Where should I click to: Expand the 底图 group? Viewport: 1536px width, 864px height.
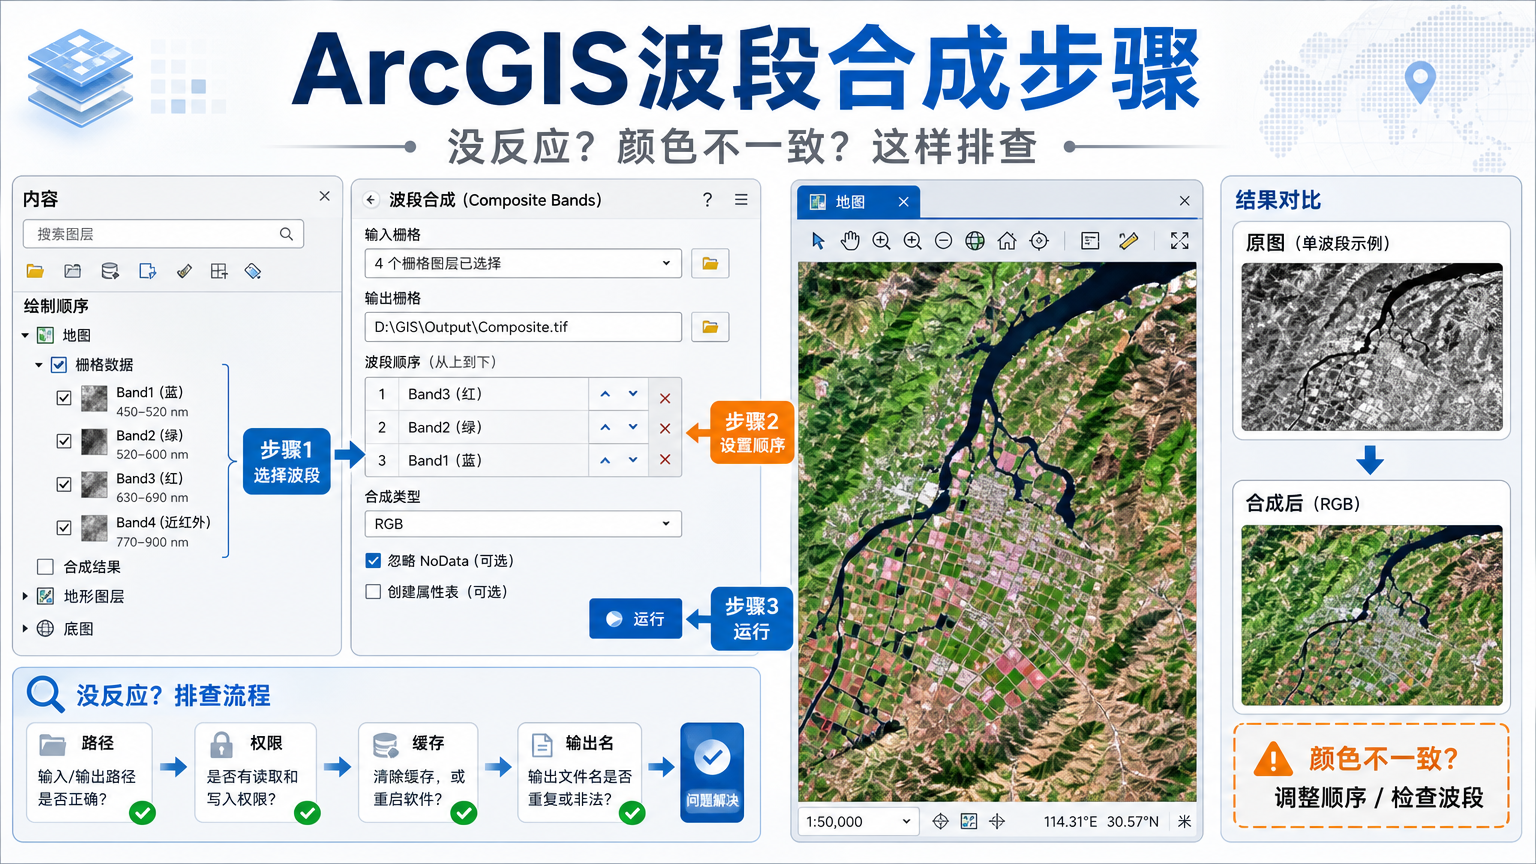click(x=25, y=629)
